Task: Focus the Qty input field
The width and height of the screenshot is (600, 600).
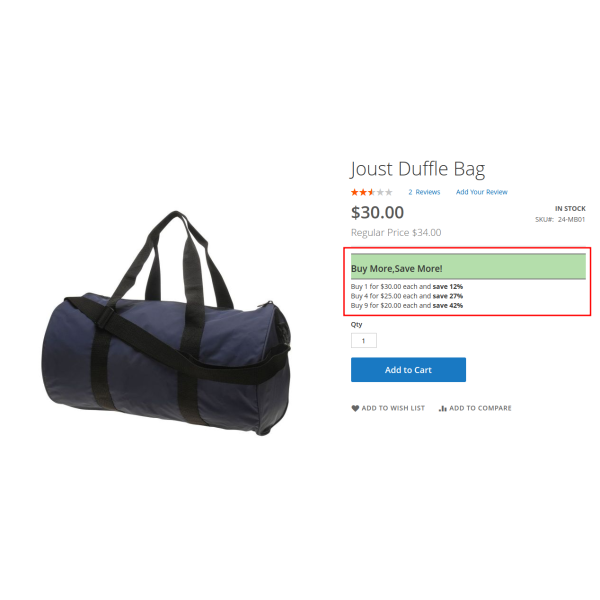Action: [364, 340]
